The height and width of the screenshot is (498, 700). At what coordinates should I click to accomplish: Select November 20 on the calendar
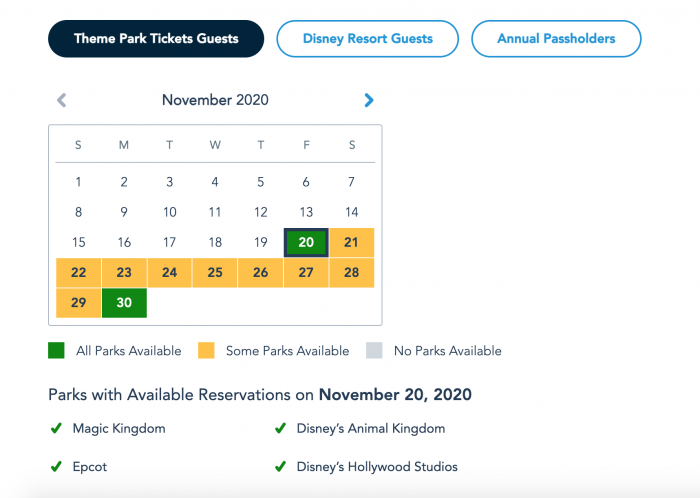point(306,242)
